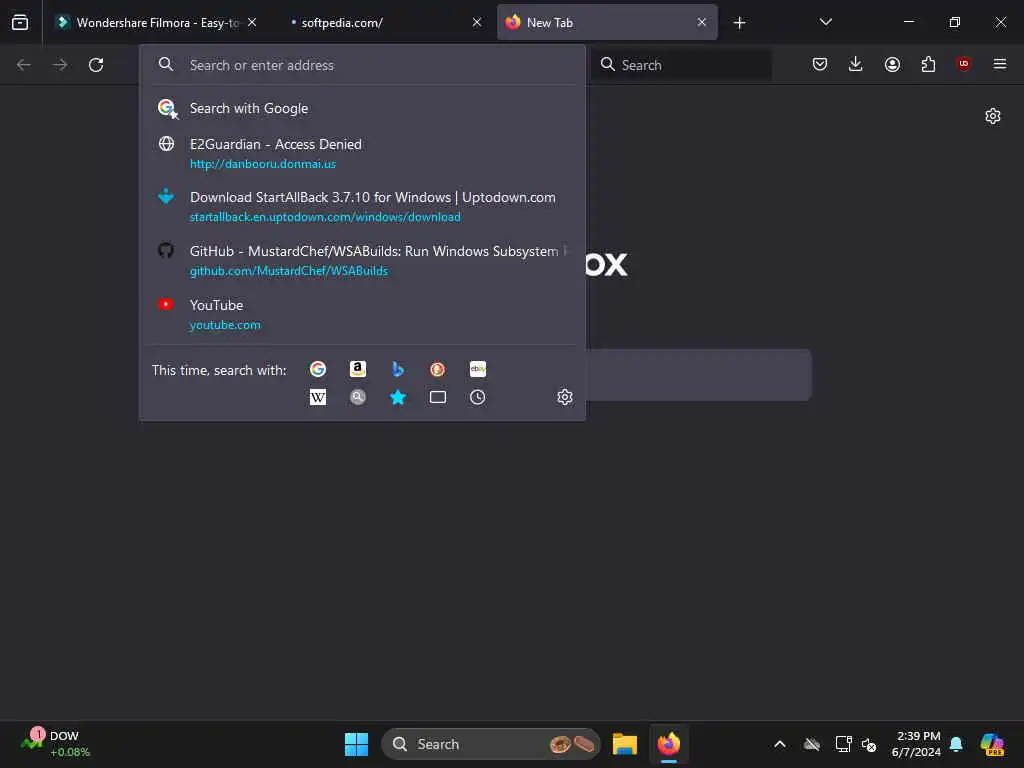Open the uBlock Origin extension icon
This screenshot has width=1024, height=768.
pos(963,63)
